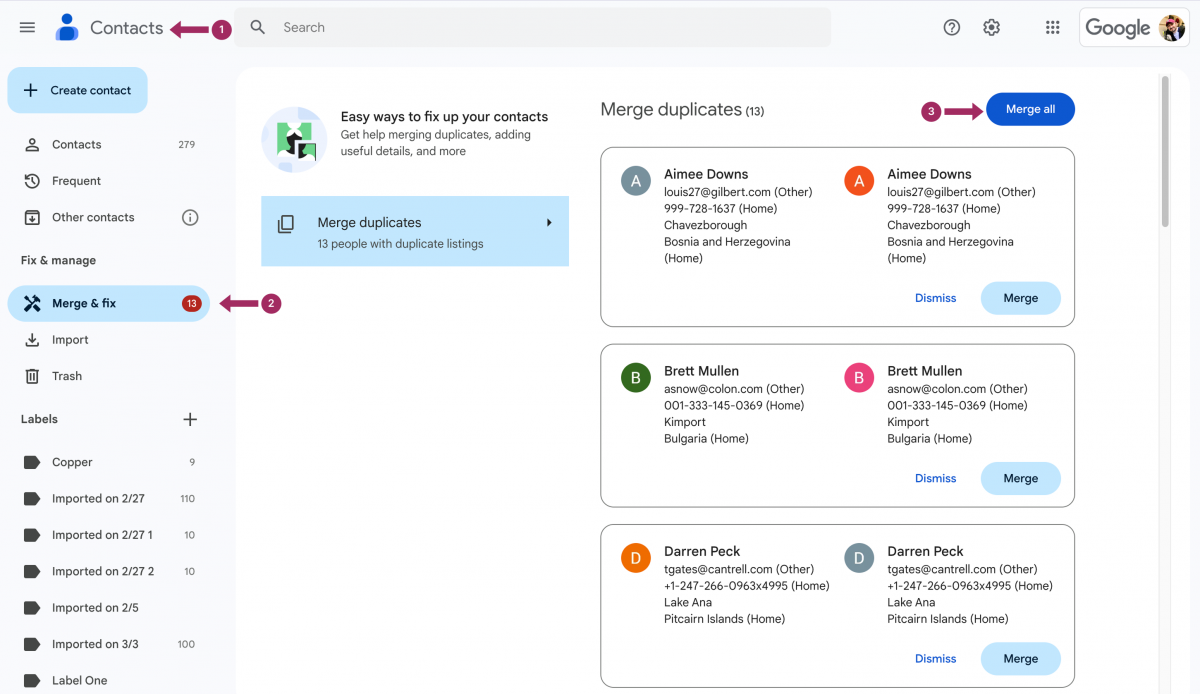Click the Imported on 2/27 1 label icon
Screen dimensions: 1200x694
[32, 535]
